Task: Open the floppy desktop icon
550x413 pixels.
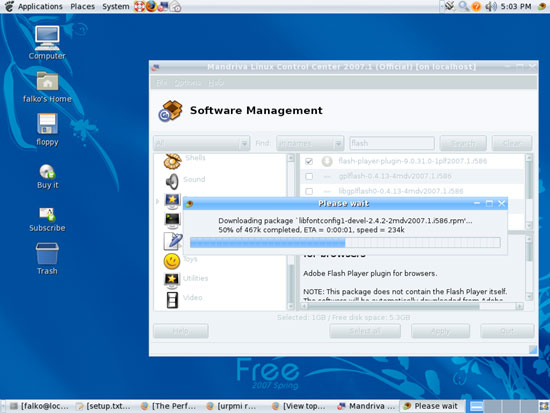Action: [47, 129]
